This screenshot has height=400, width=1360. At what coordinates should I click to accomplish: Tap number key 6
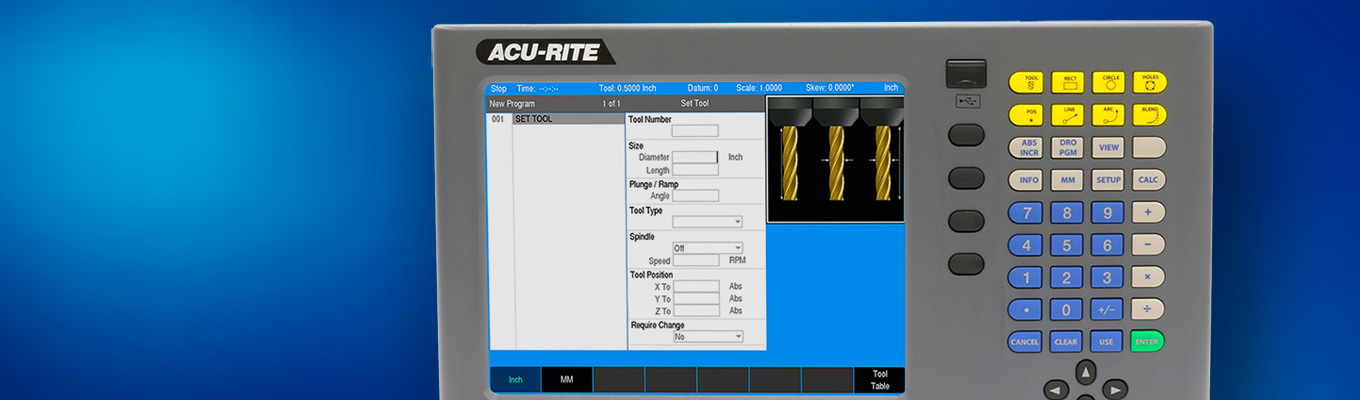pyautogui.click(x=1107, y=245)
